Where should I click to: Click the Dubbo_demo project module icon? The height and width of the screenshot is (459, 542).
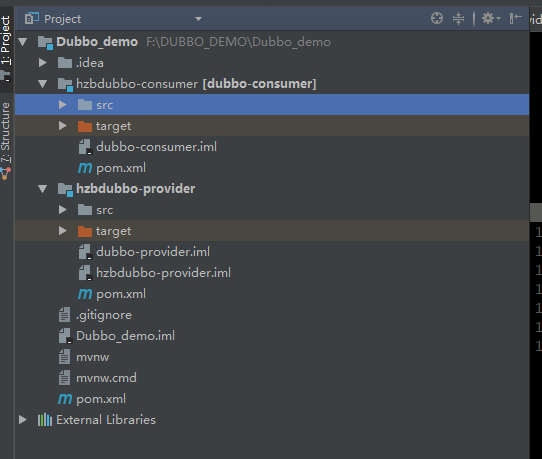coord(45,43)
